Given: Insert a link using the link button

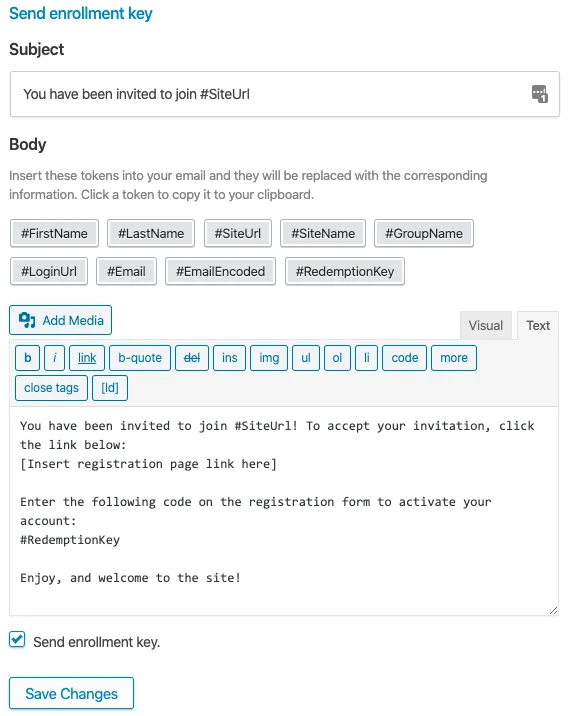Looking at the screenshot, I should [87, 358].
